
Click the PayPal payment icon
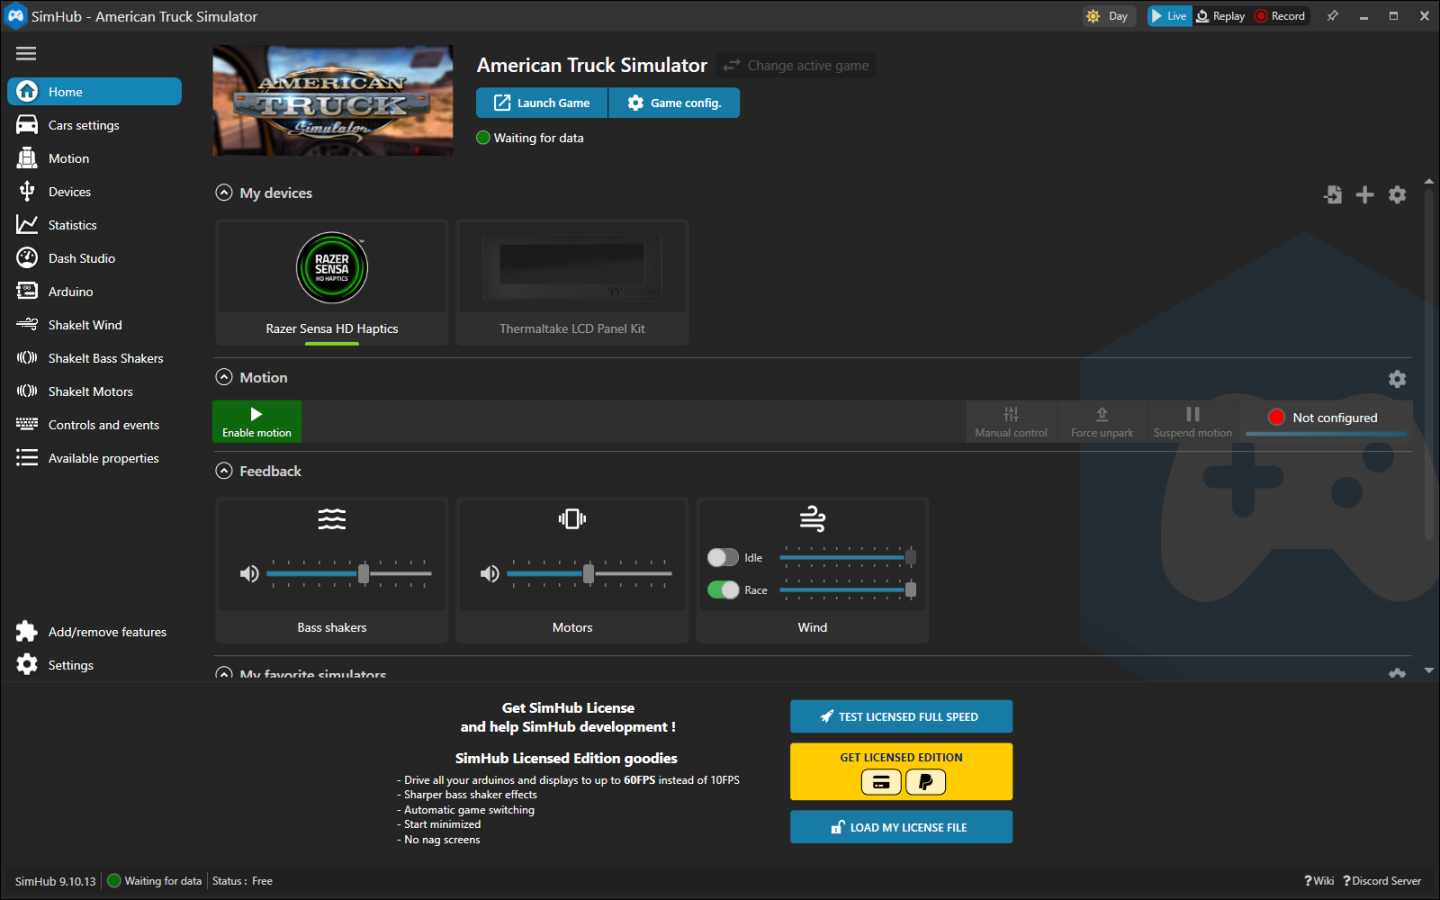[926, 782]
